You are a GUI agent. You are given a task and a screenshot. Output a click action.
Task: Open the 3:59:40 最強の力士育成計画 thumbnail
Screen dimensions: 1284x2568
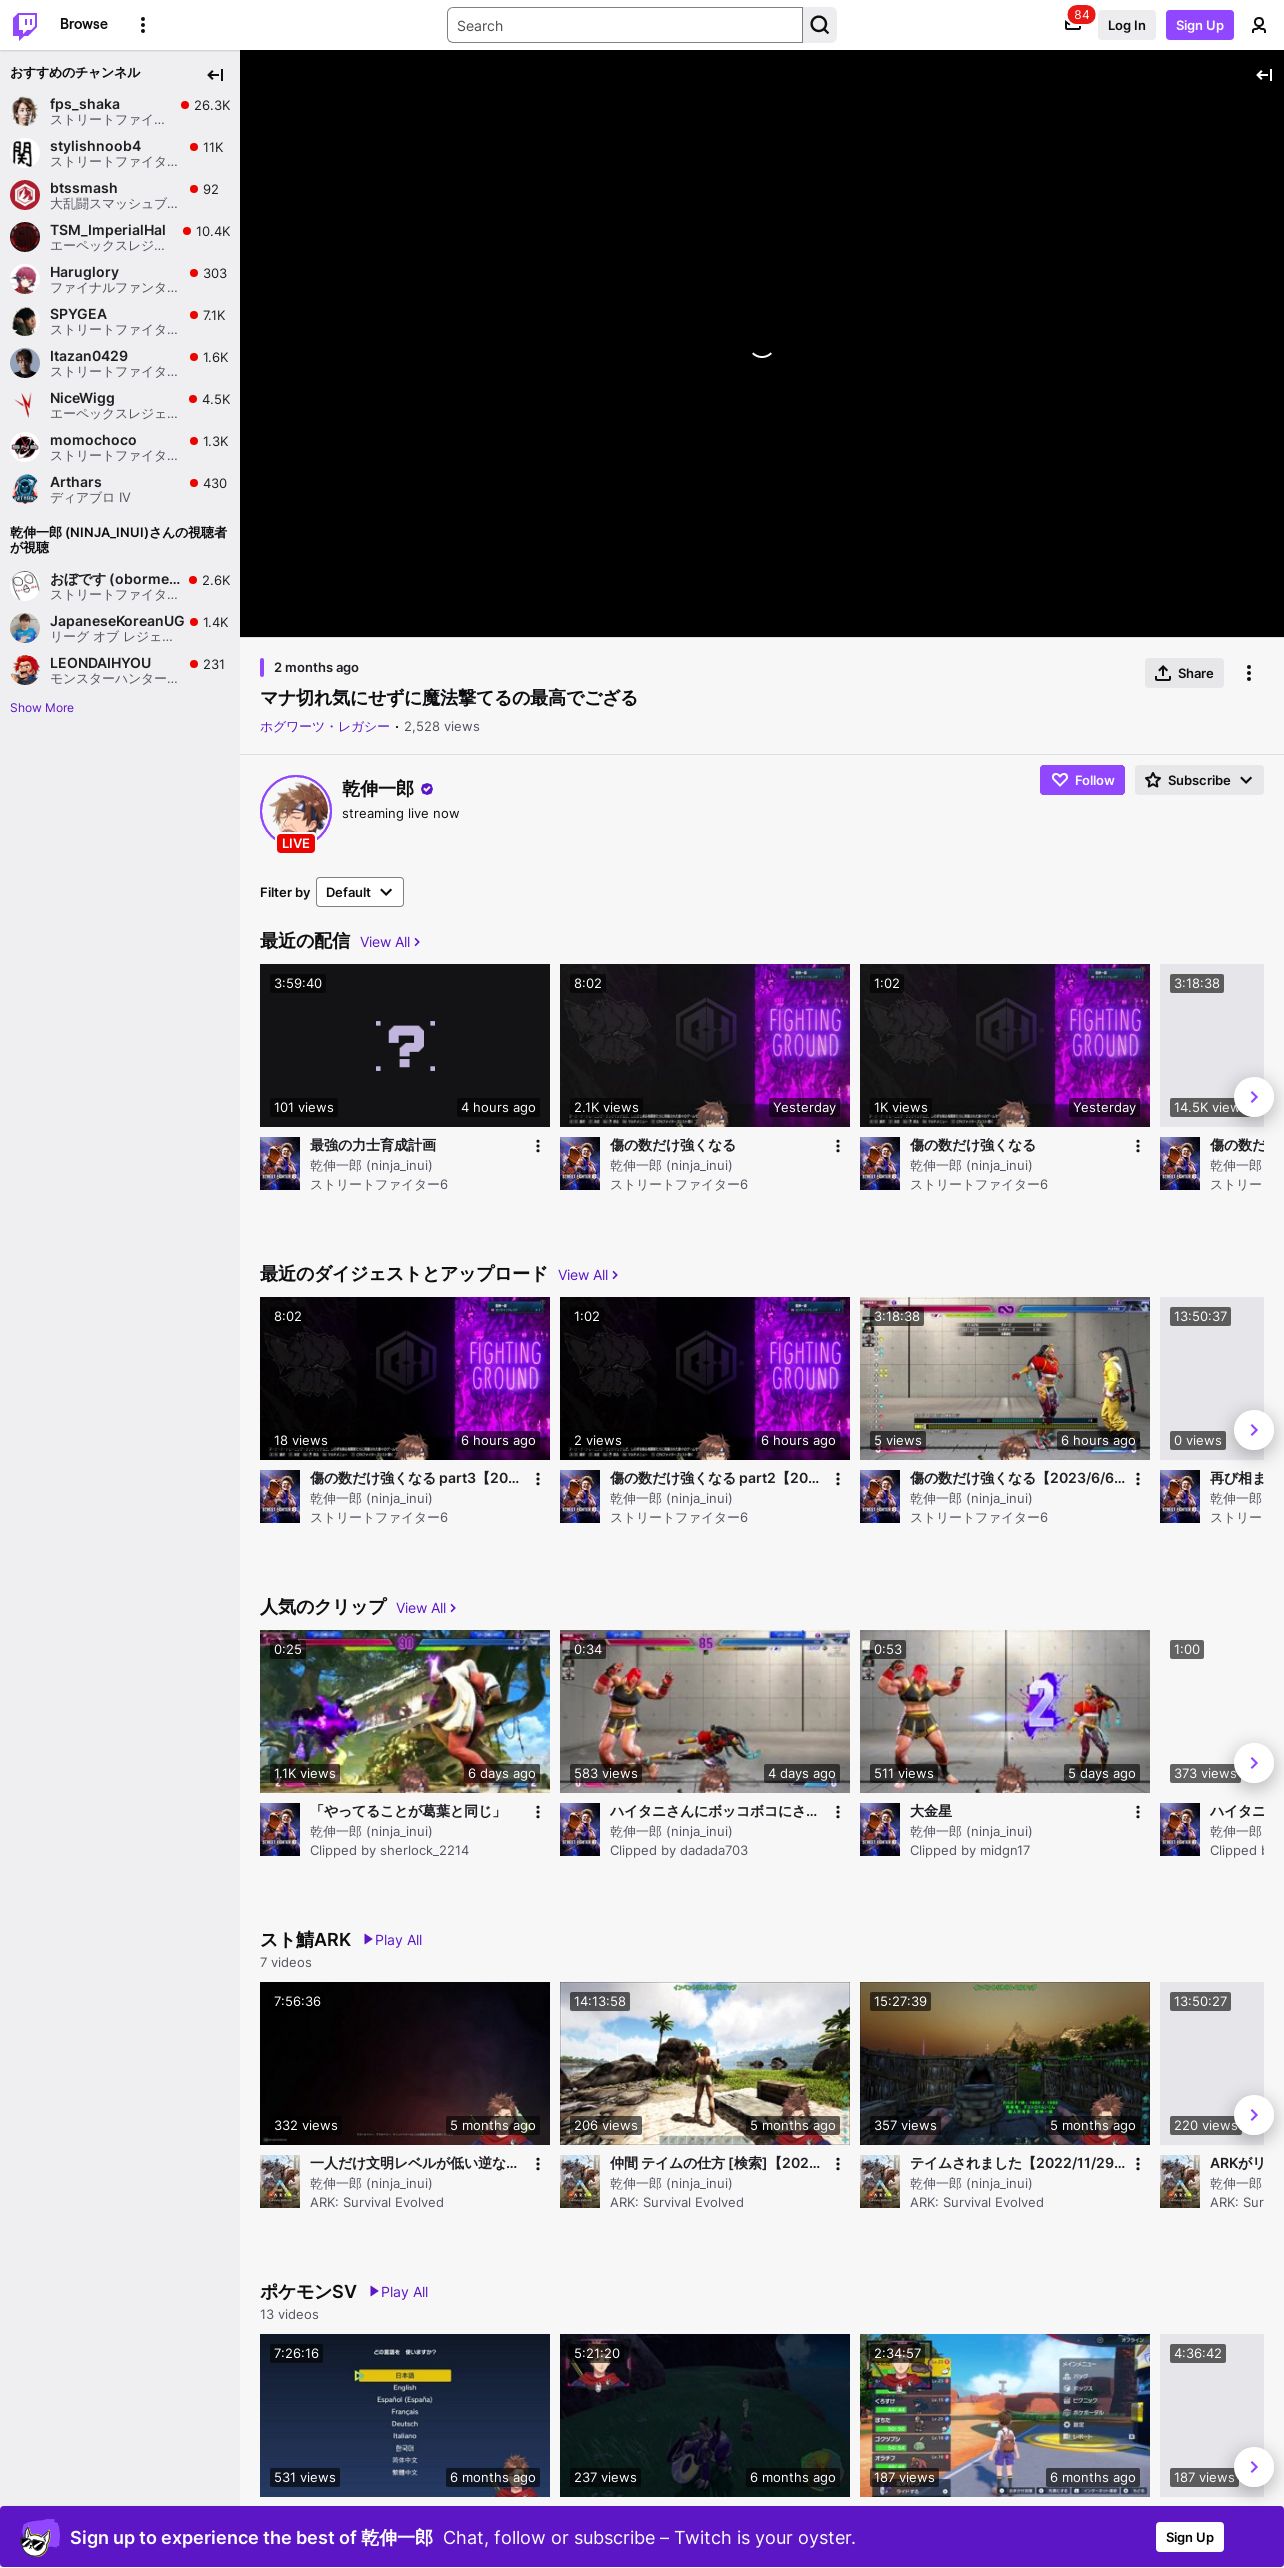[x=405, y=1045]
